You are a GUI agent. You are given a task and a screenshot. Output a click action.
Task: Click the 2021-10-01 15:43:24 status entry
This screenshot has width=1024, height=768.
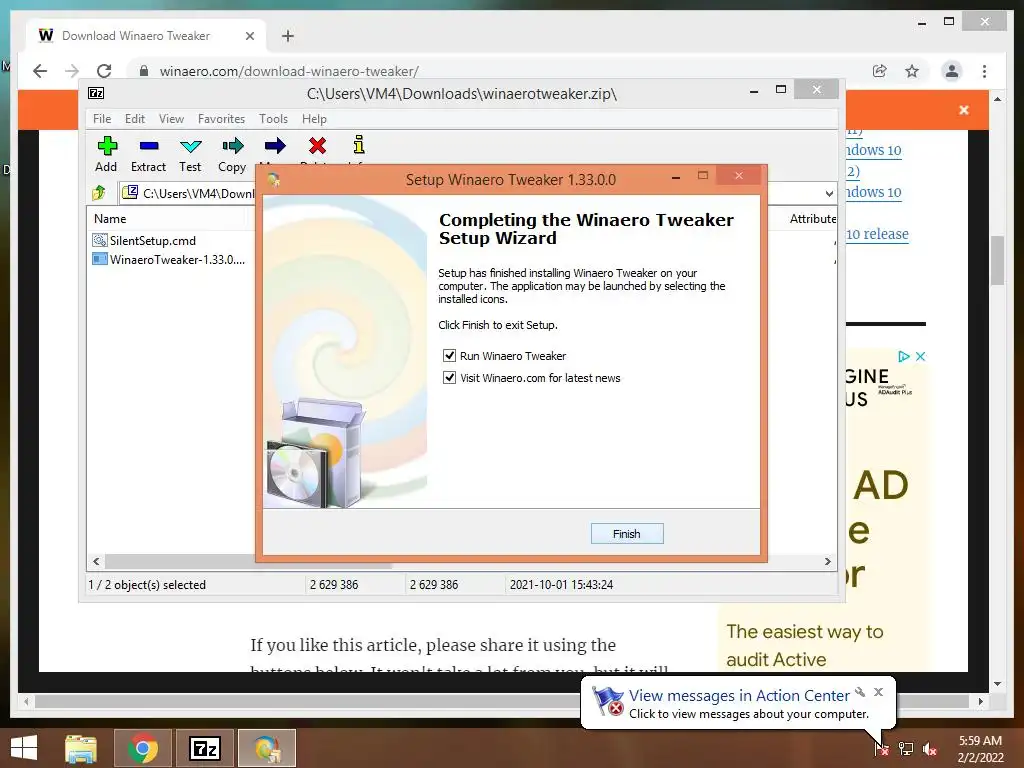pyautogui.click(x=562, y=584)
